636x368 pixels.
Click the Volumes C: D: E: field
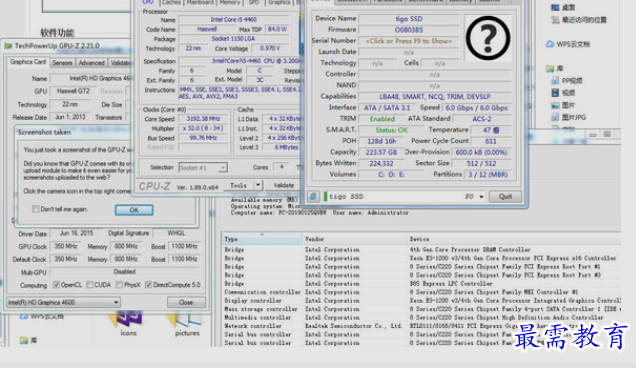point(391,174)
